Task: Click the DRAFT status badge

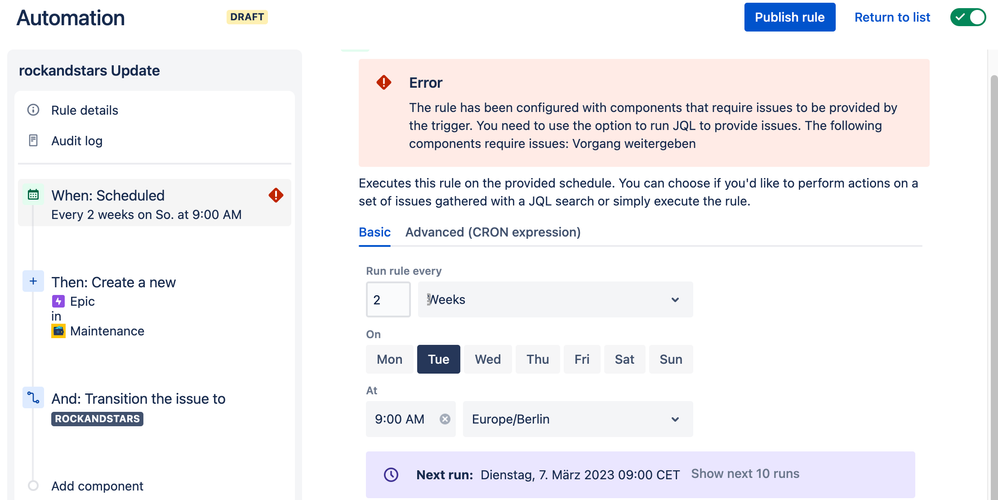Action: pyautogui.click(x=247, y=17)
